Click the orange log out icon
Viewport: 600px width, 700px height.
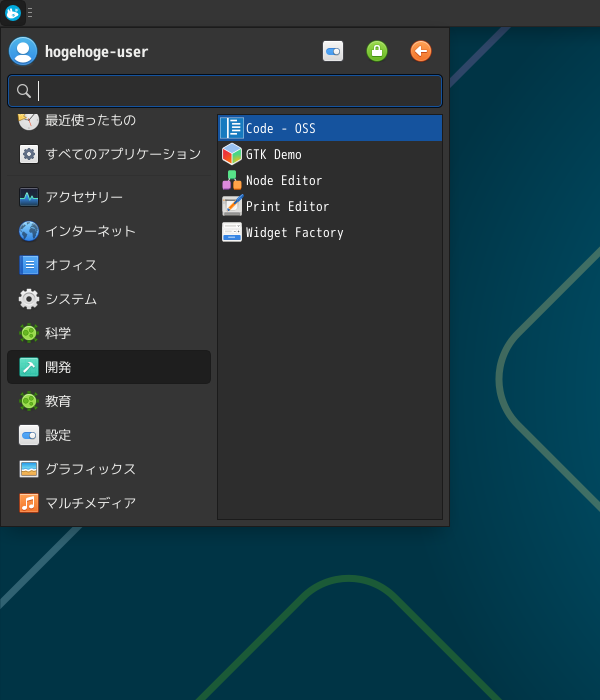pyautogui.click(x=421, y=51)
